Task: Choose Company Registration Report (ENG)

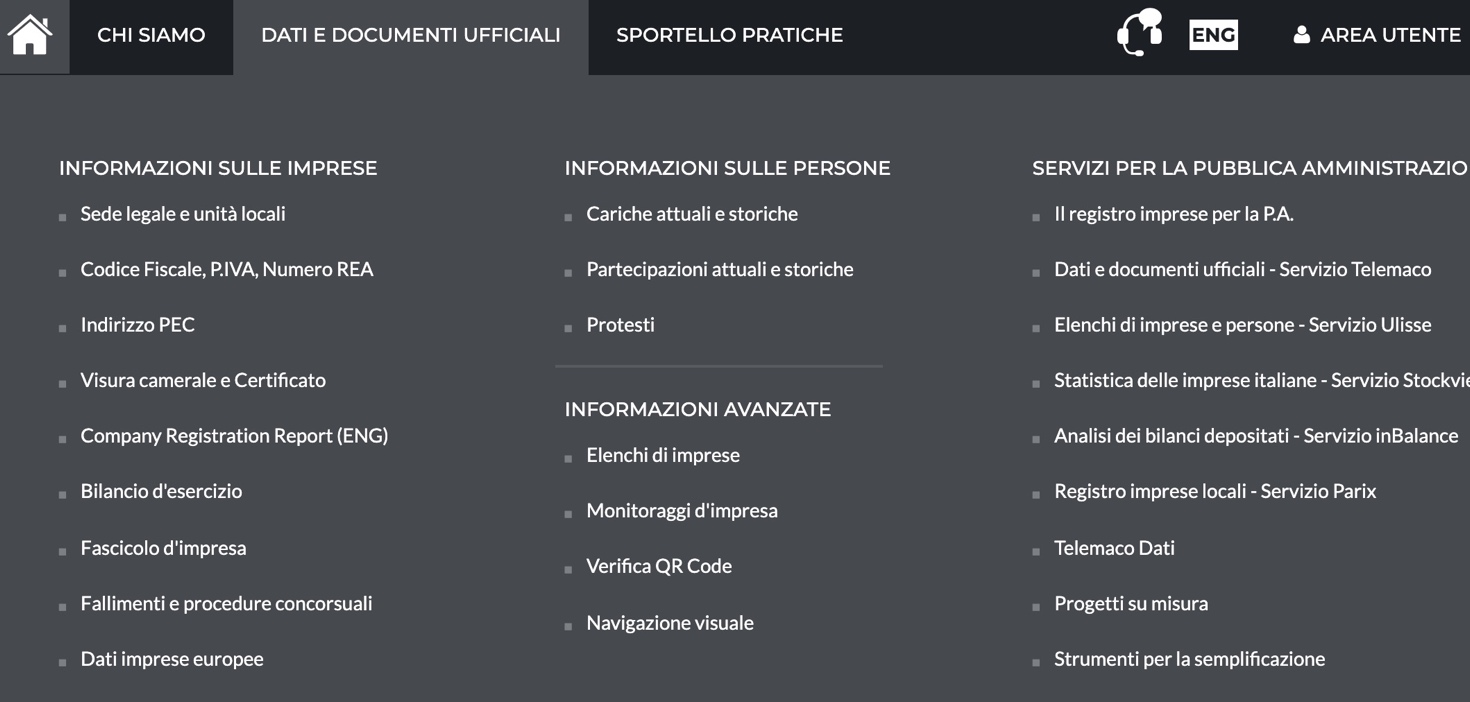Action: tap(234, 436)
